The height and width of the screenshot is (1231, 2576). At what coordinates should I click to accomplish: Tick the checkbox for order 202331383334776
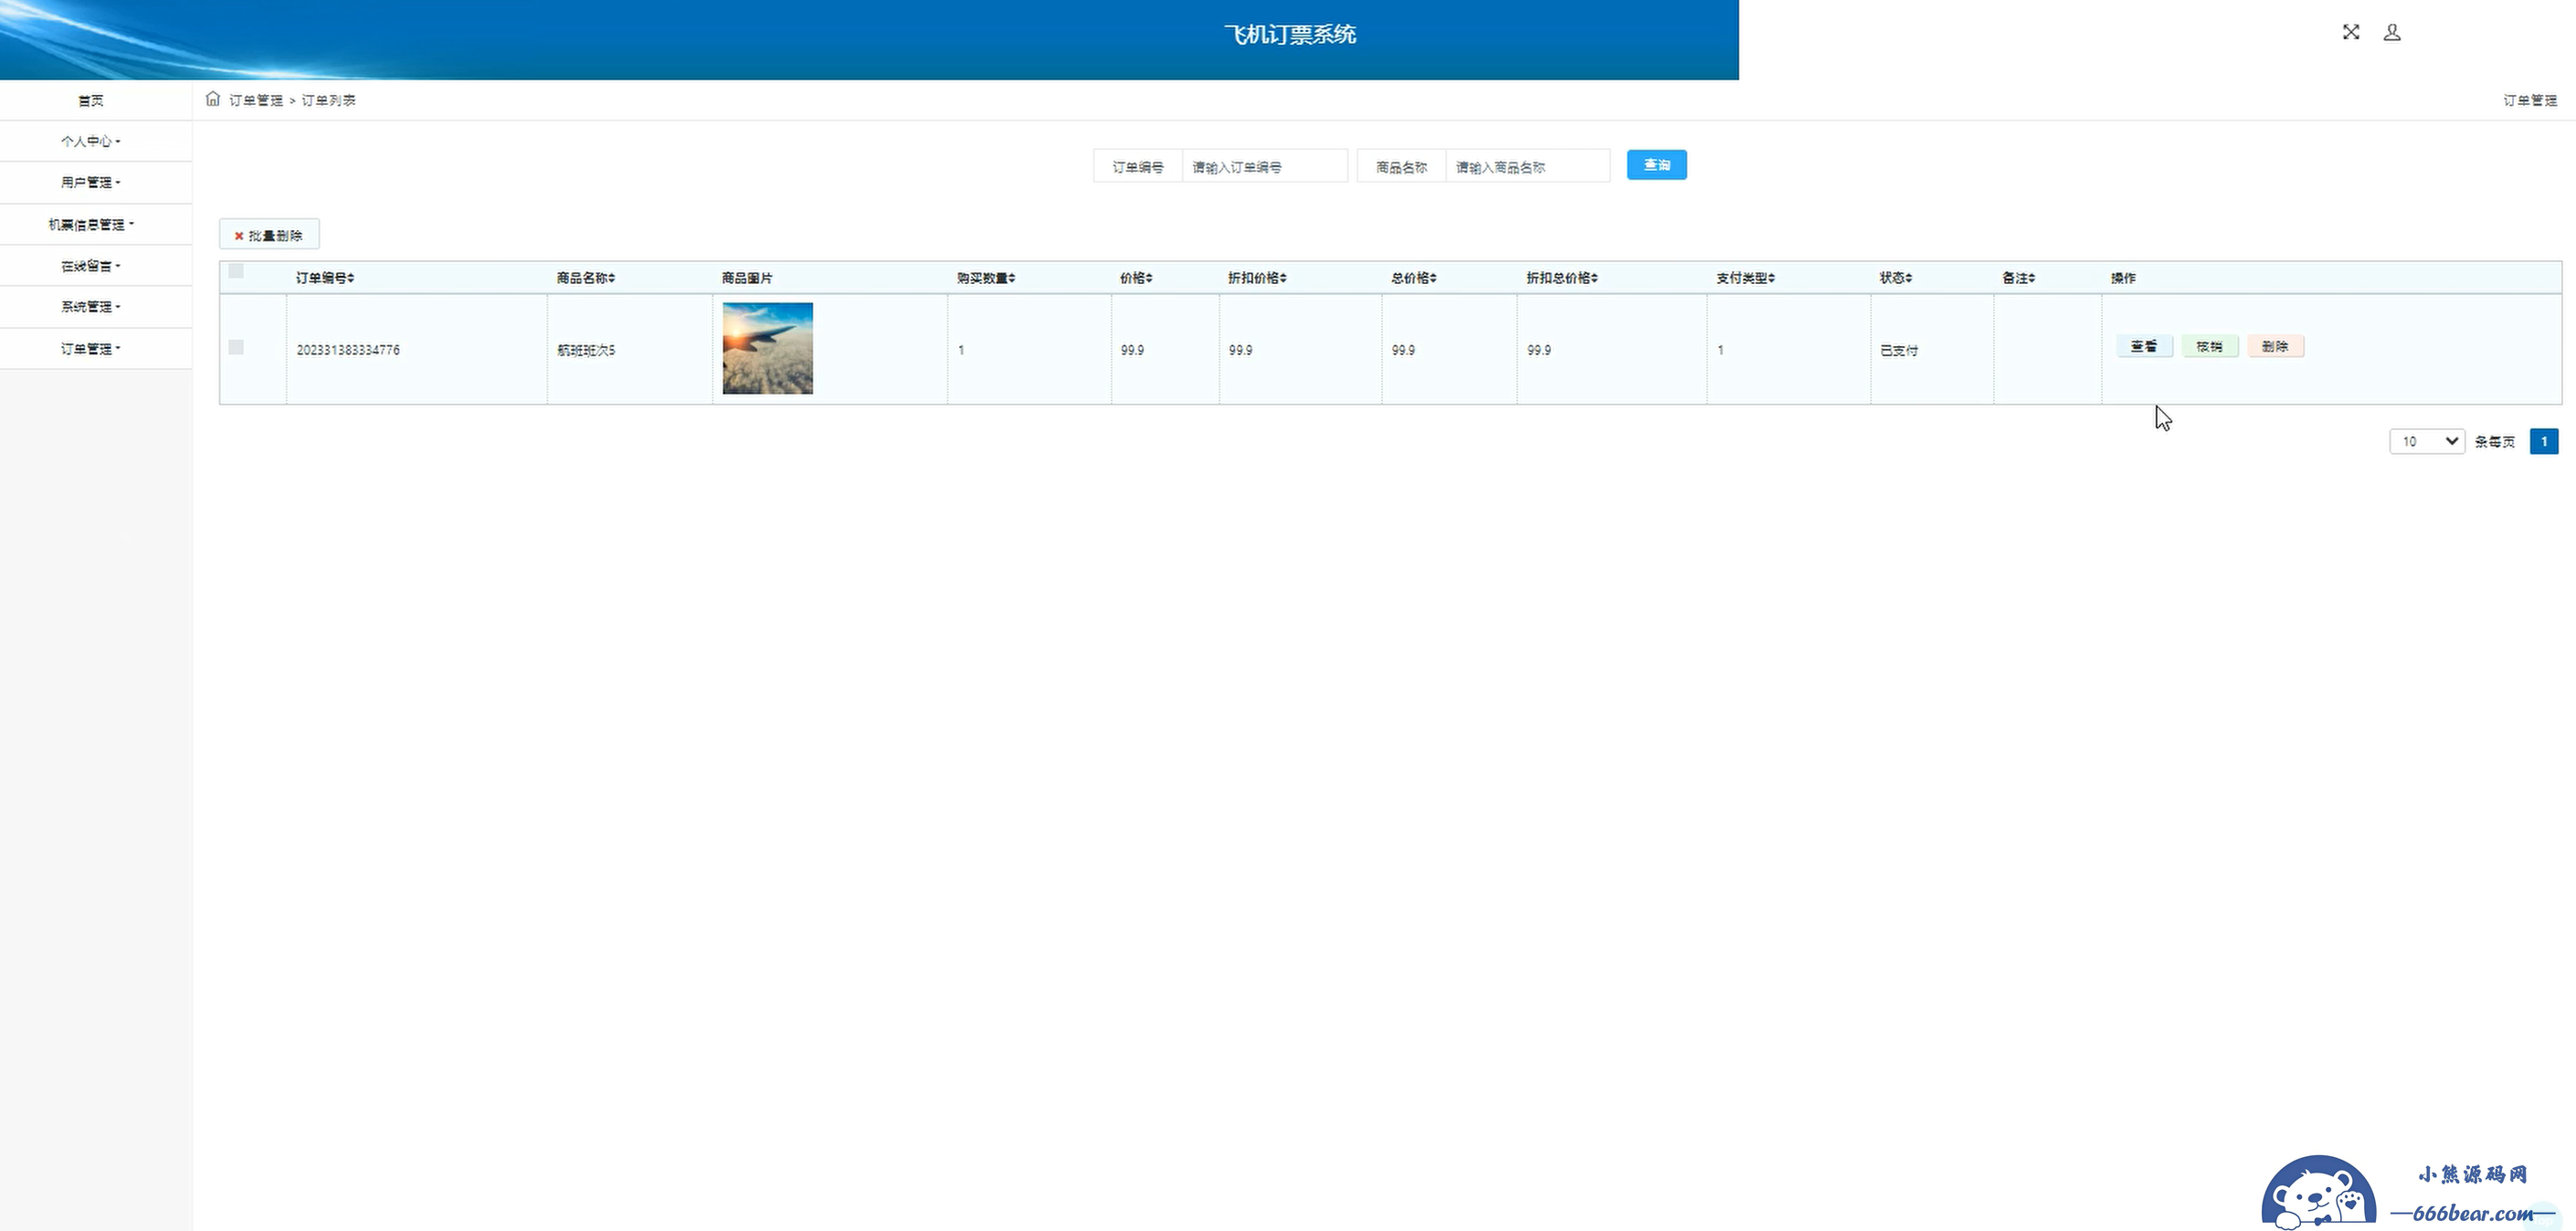(x=236, y=347)
